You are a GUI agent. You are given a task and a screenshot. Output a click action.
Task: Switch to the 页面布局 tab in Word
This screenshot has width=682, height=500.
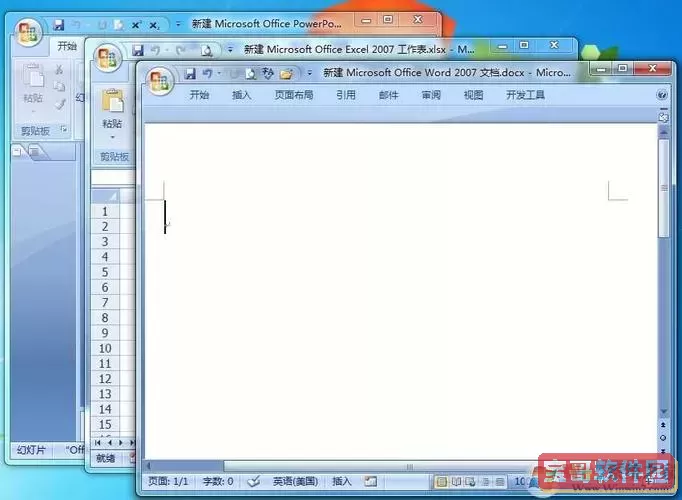[294, 95]
